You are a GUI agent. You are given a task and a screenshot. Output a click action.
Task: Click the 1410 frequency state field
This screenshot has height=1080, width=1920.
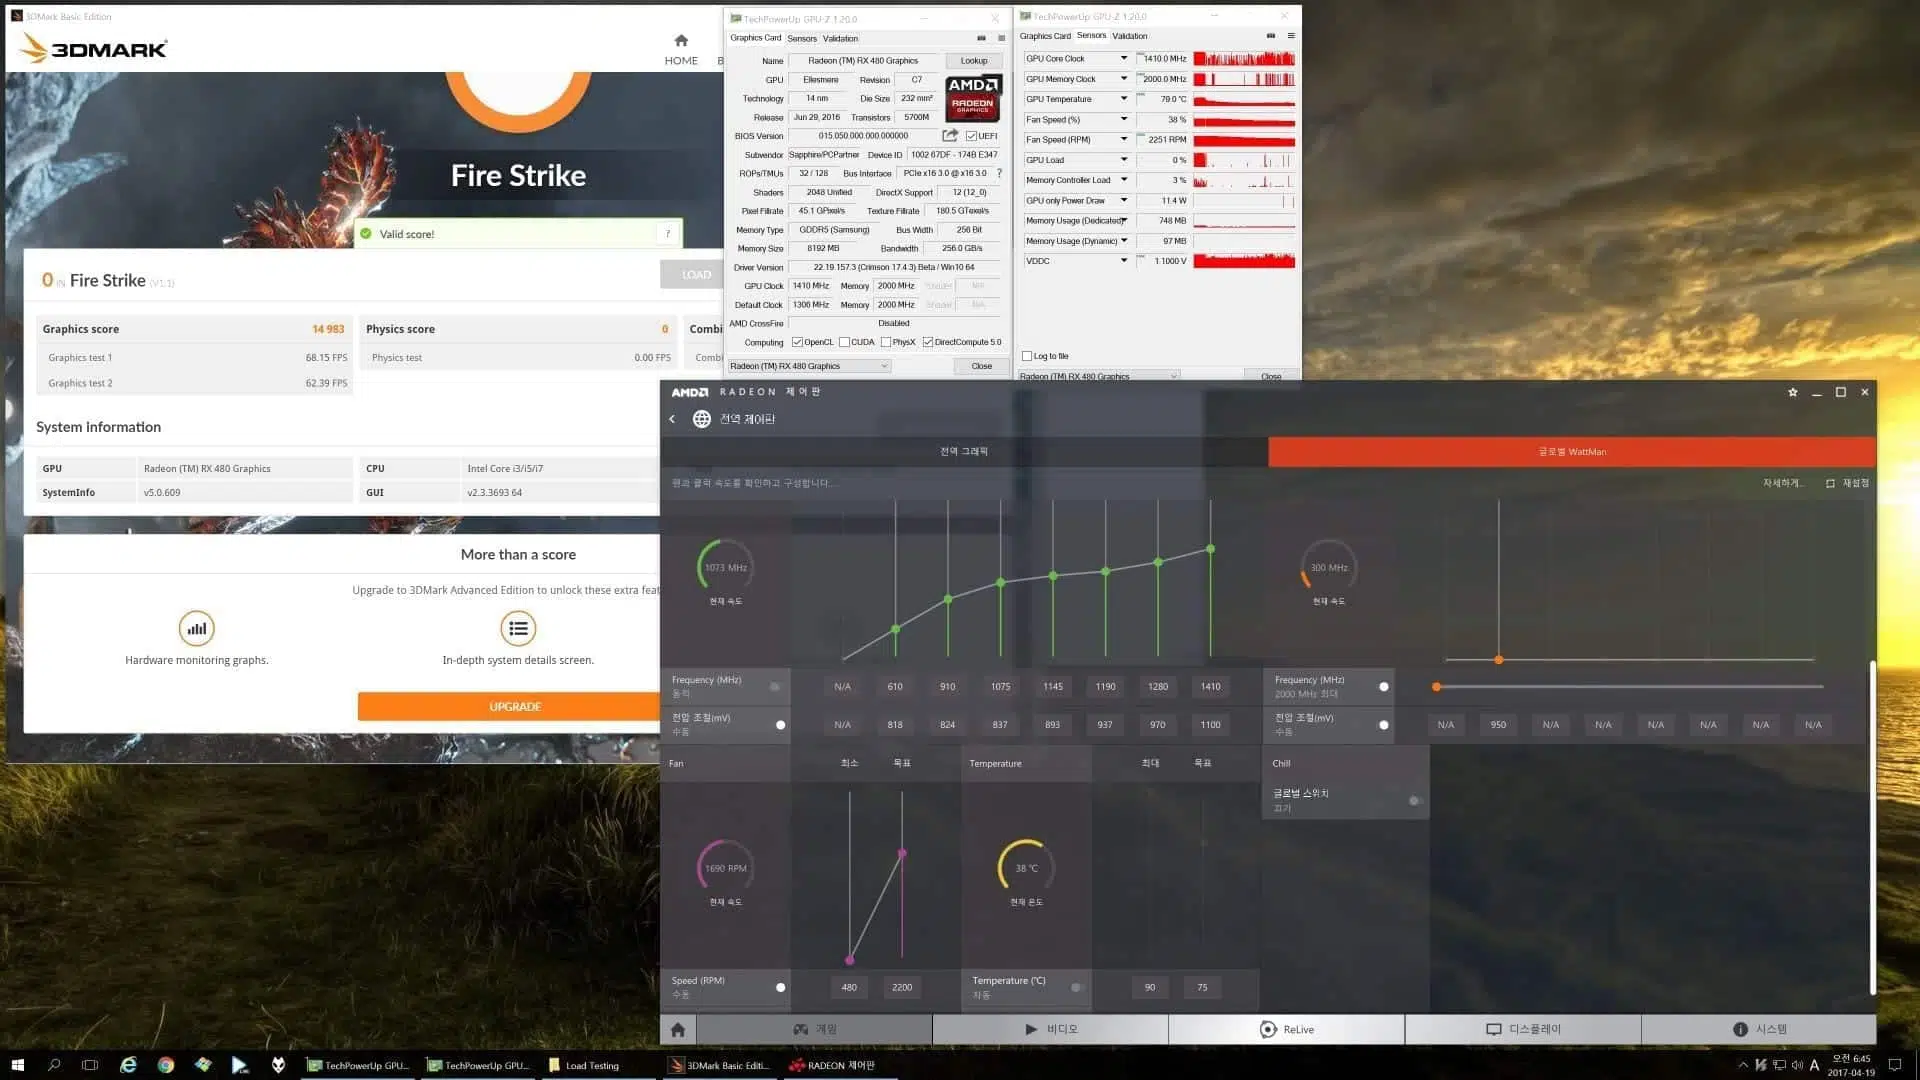pyautogui.click(x=1210, y=687)
